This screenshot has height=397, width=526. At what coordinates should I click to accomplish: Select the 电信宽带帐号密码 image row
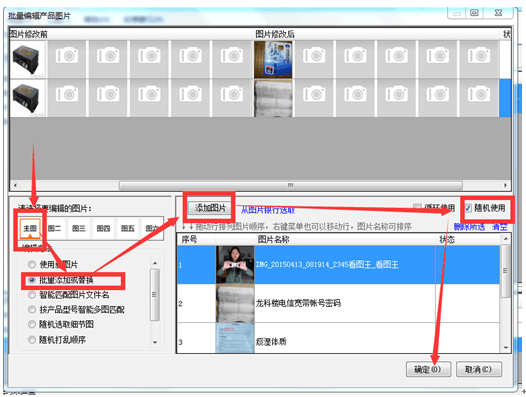[x=338, y=303]
